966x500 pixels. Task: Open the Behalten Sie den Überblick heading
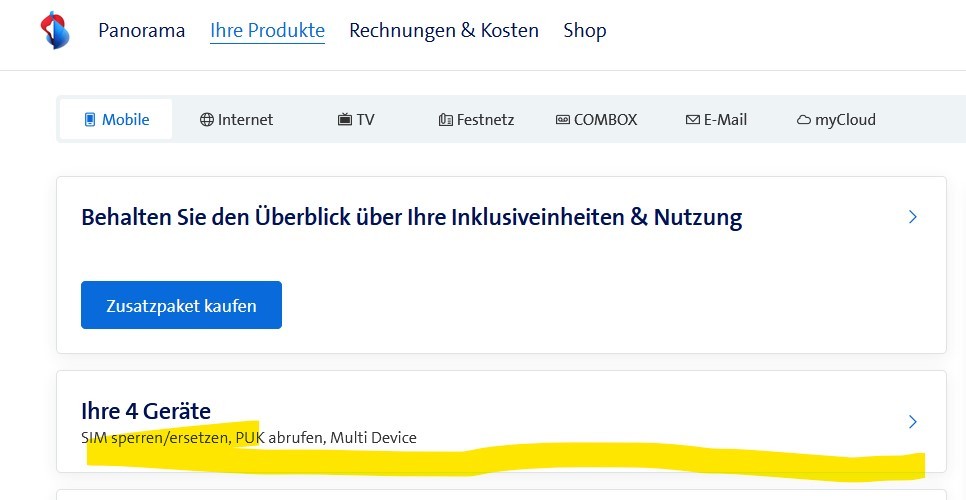point(411,217)
